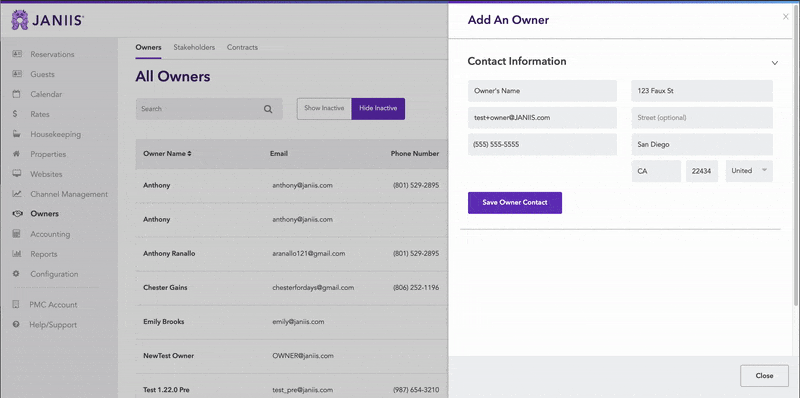Click the Calendar sidebar icon
This screenshot has height=398, width=800.
point(16,94)
